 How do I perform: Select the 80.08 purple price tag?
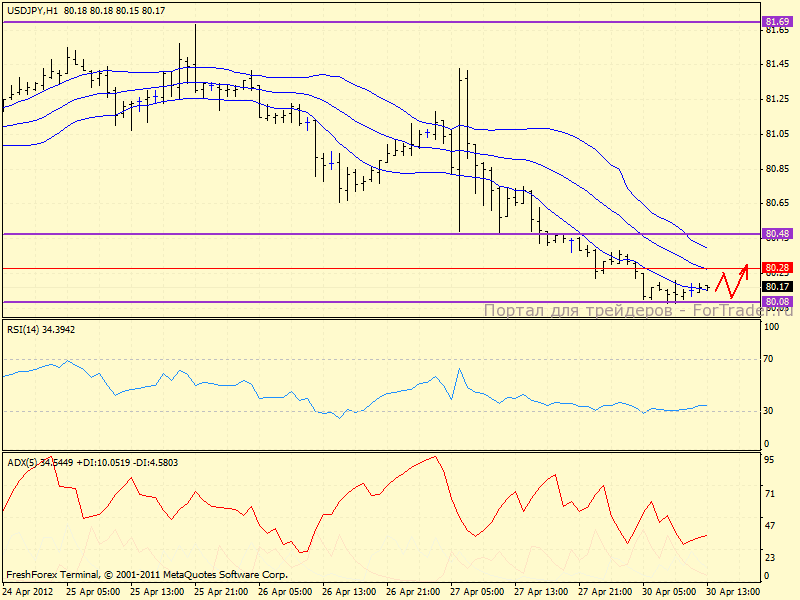click(x=777, y=301)
